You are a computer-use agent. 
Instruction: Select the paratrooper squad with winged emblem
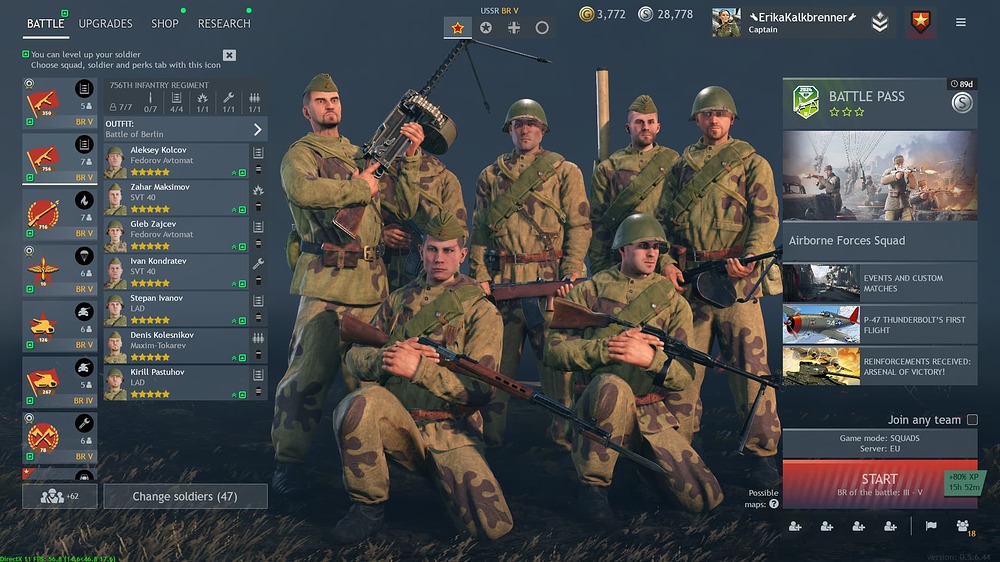59,270
